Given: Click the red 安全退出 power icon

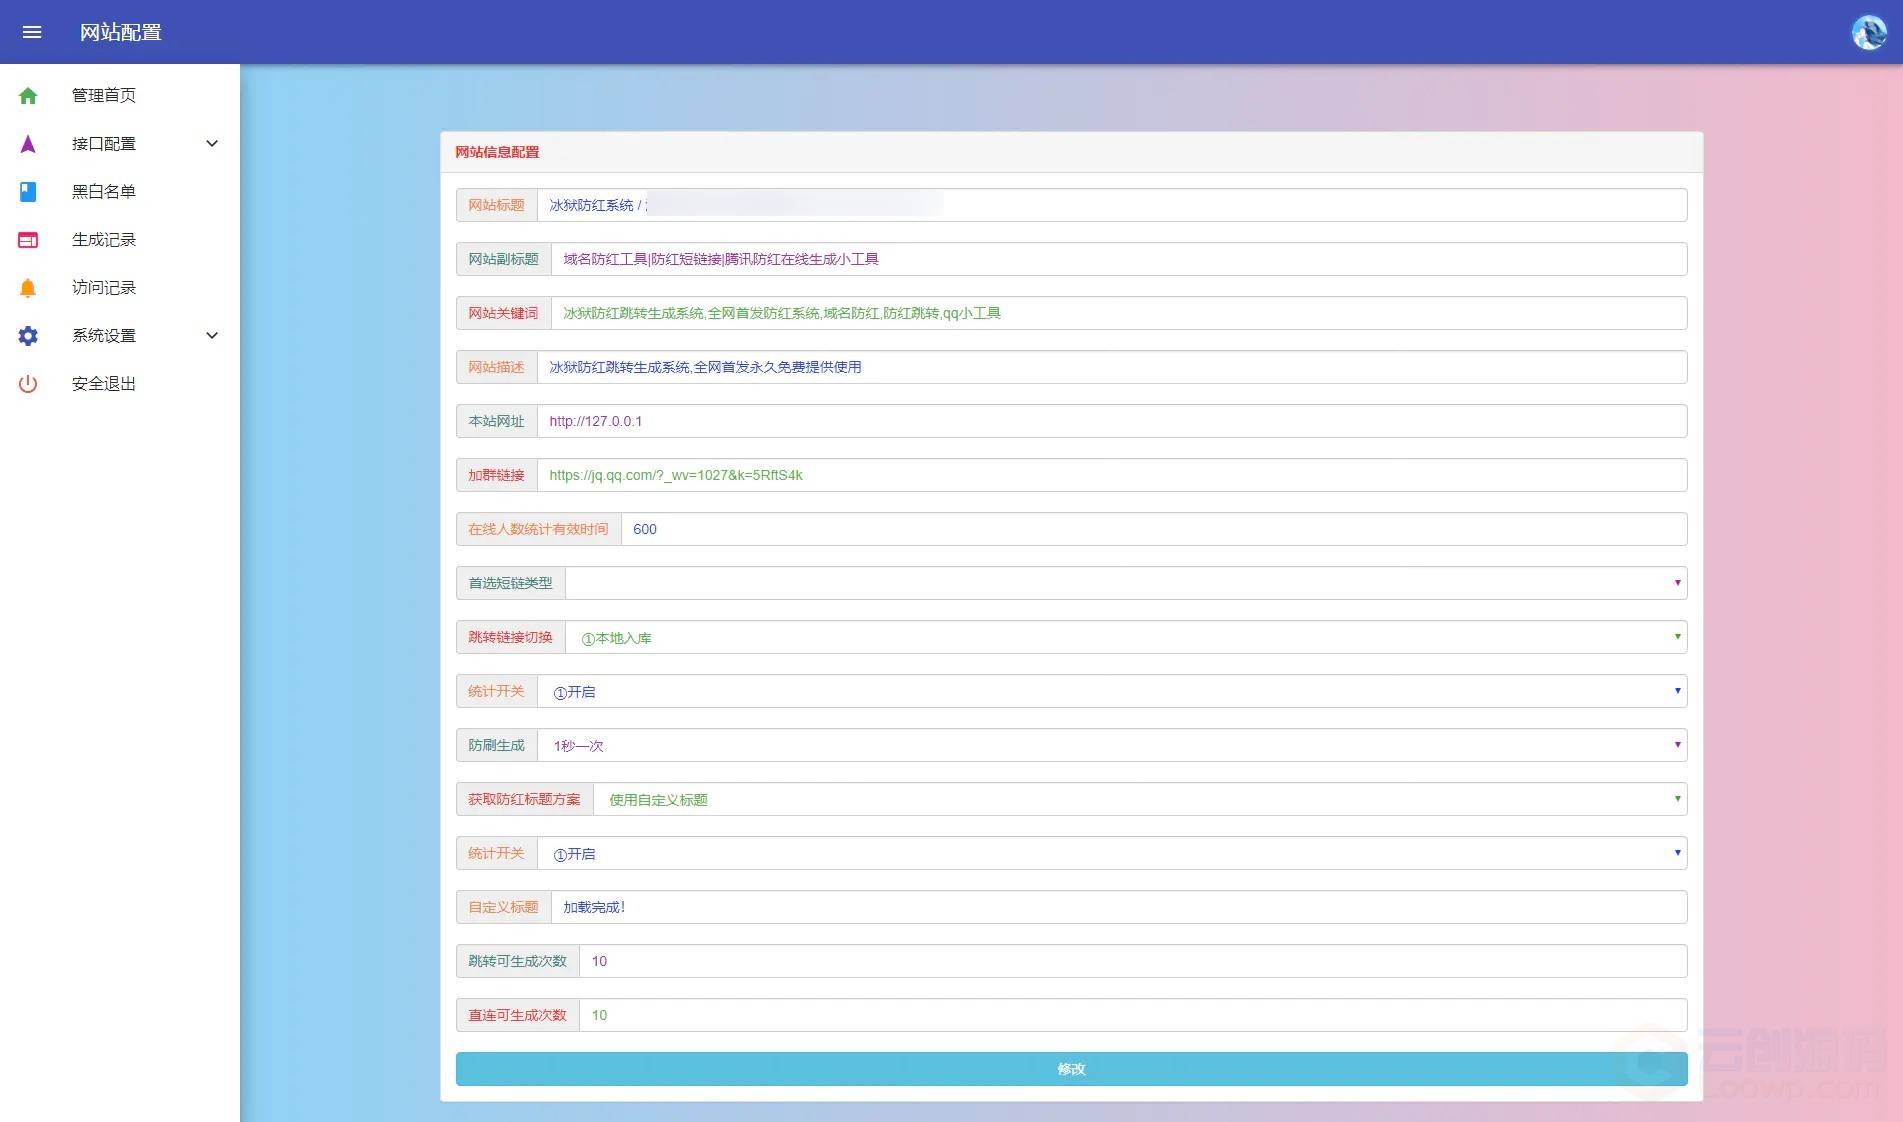Looking at the screenshot, I should click(x=28, y=384).
